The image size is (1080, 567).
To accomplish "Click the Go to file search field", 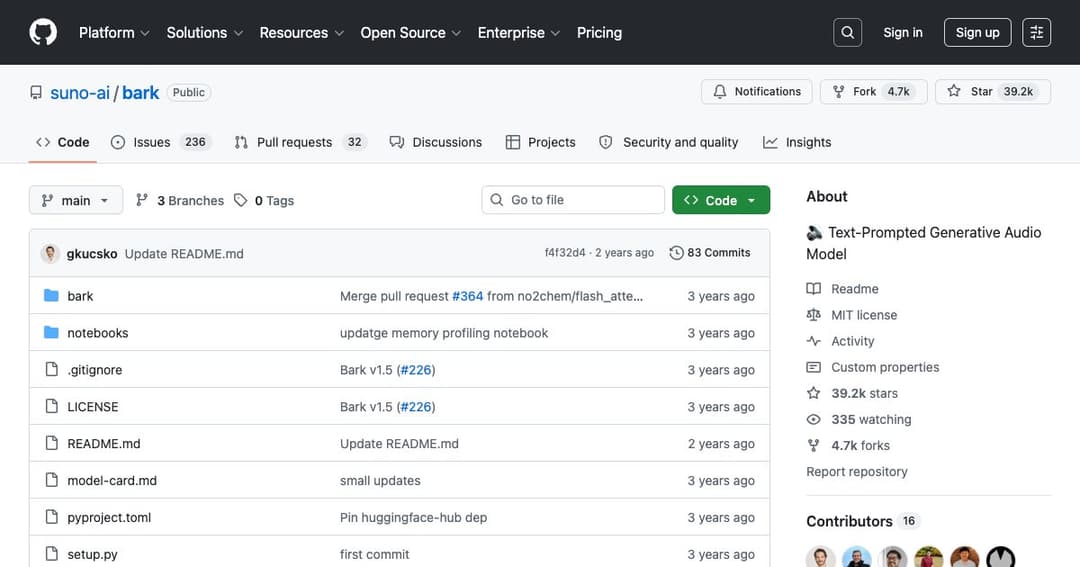I will tap(573, 200).
